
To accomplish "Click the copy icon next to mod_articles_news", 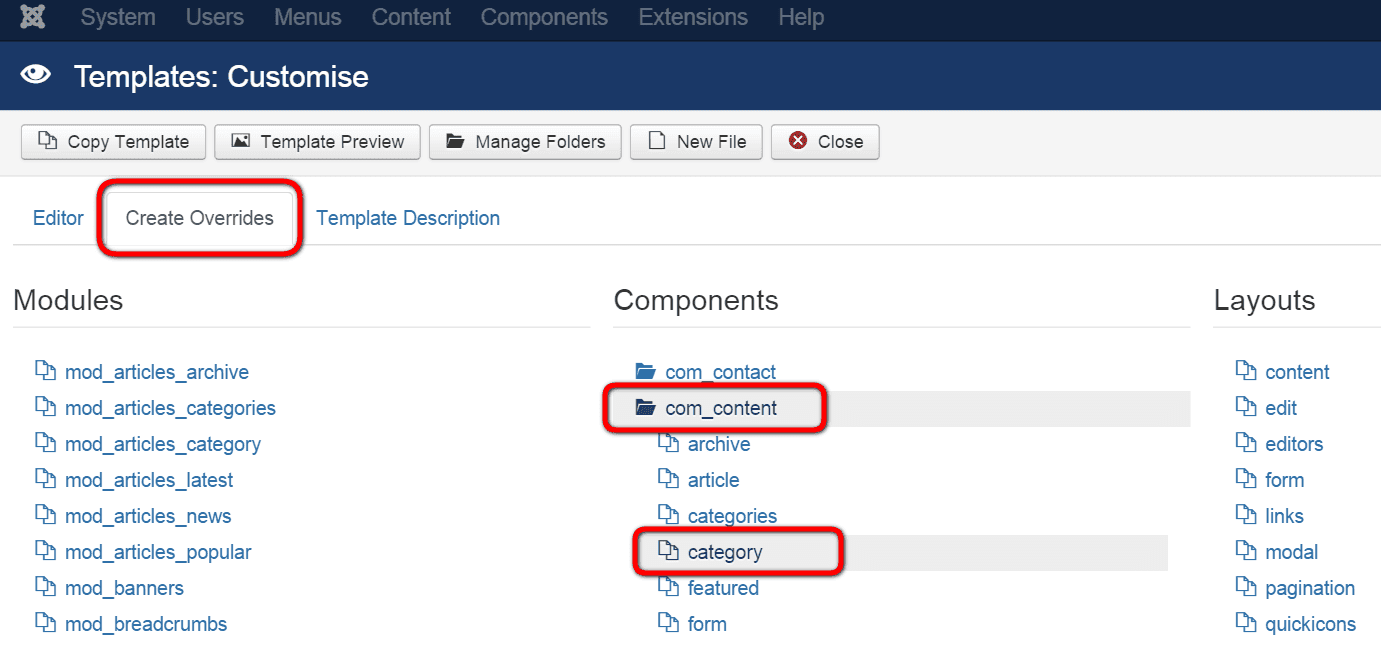I will click(x=45, y=515).
